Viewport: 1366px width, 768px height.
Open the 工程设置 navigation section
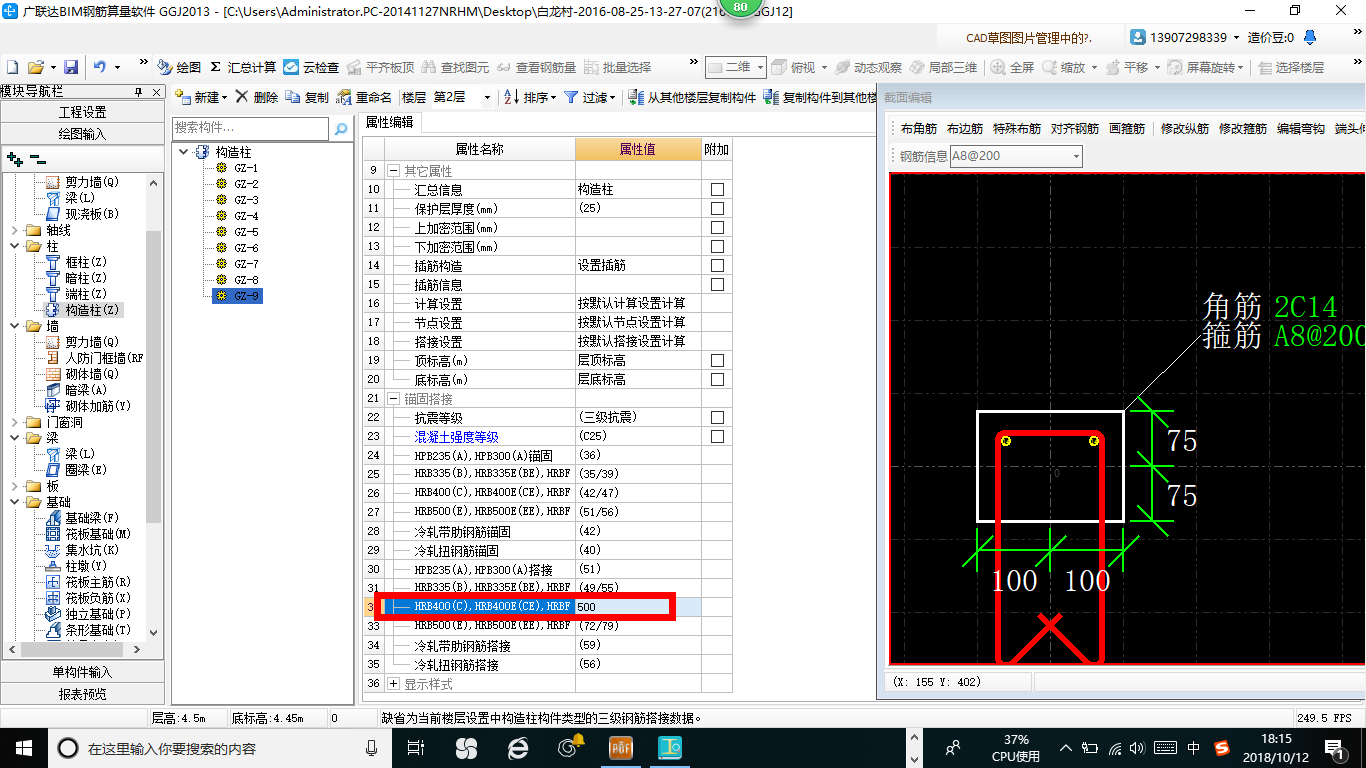(x=82, y=112)
